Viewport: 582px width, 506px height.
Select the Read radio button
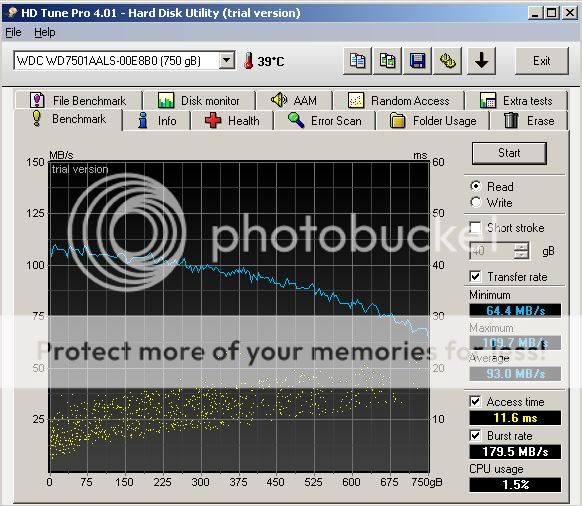click(x=476, y=186)
